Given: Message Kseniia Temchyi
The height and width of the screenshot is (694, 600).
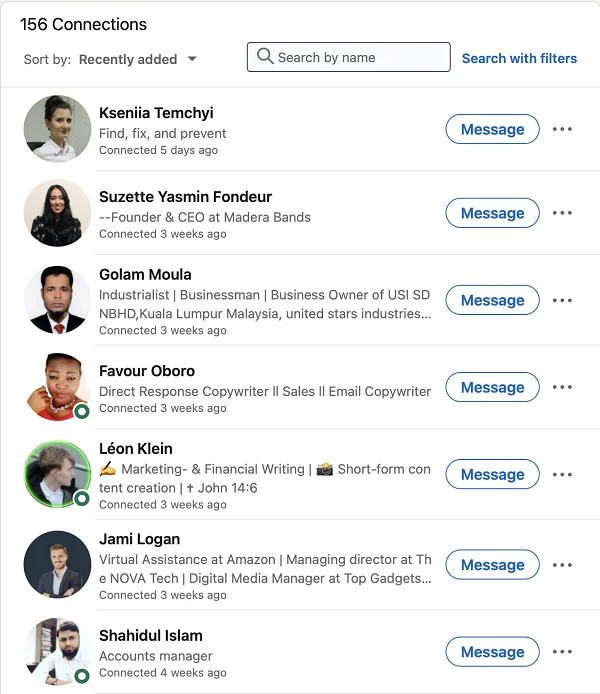Looking at the screenshot, I should click(492, 129).
